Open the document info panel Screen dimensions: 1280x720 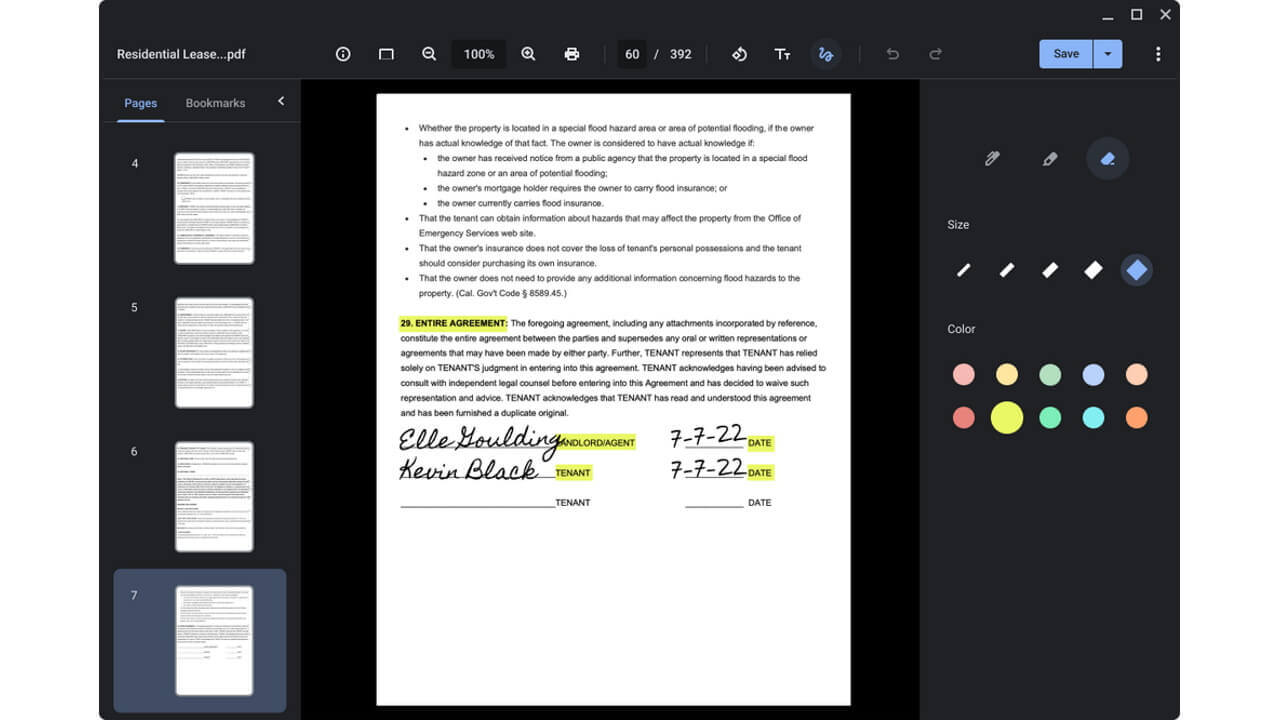click(342, 54)
